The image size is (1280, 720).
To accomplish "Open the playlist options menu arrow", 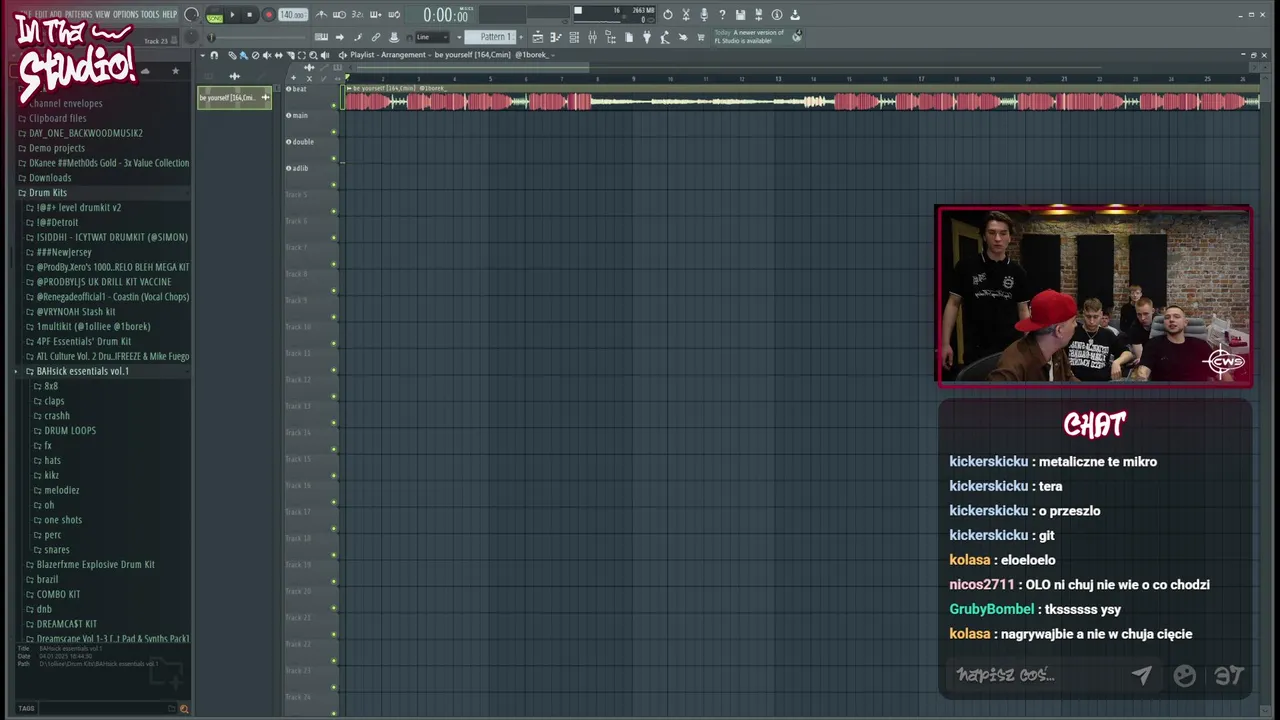I will tap(202, 55).
